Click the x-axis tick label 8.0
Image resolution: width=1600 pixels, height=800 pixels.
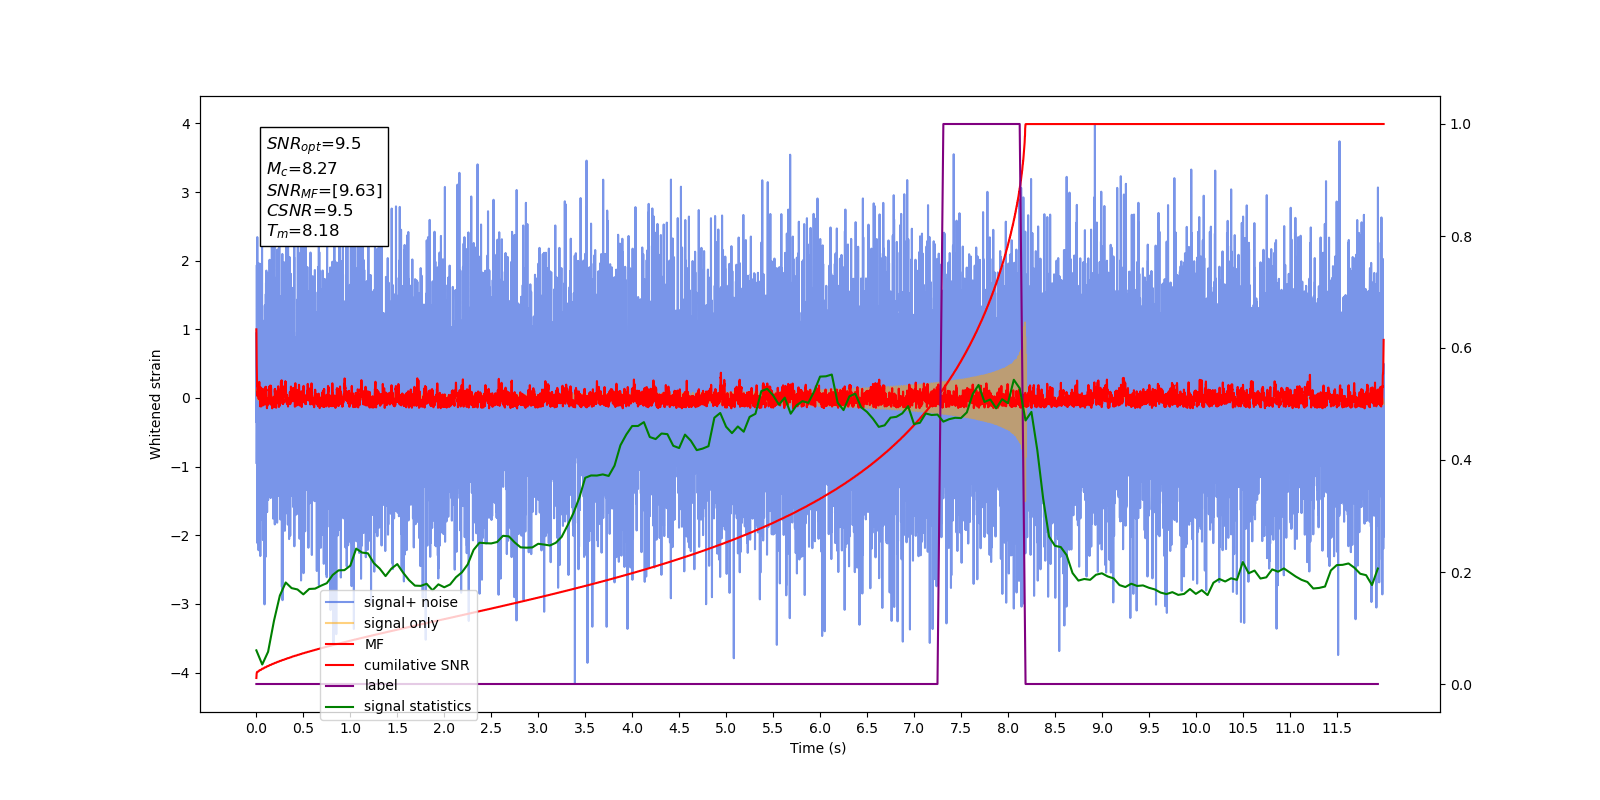1008,728
